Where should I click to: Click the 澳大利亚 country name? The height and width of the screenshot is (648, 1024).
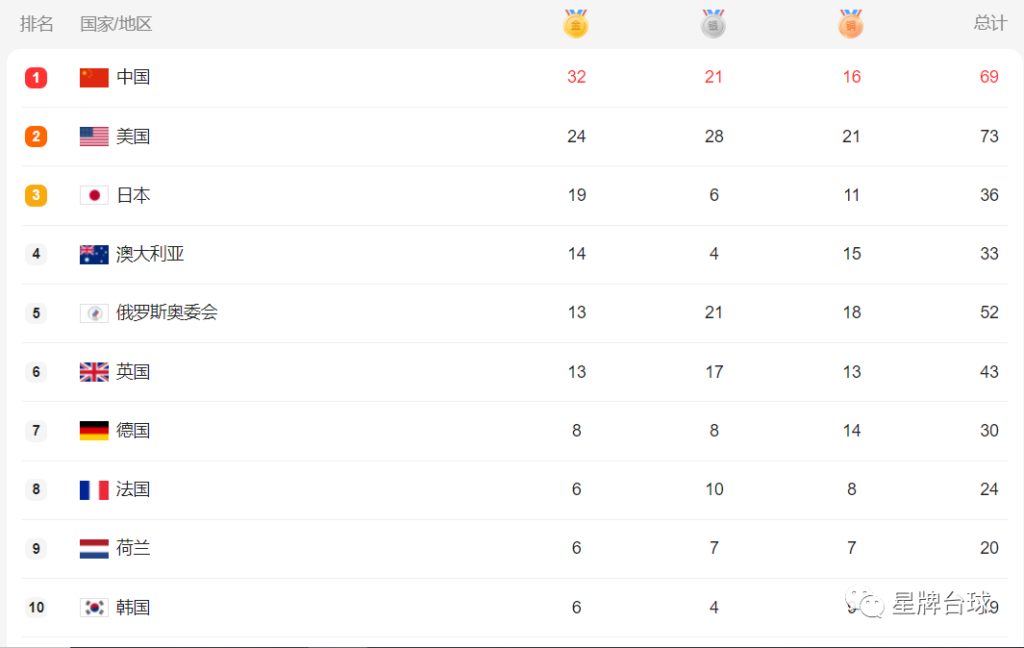pyautogui.click(x=150, y=253)
